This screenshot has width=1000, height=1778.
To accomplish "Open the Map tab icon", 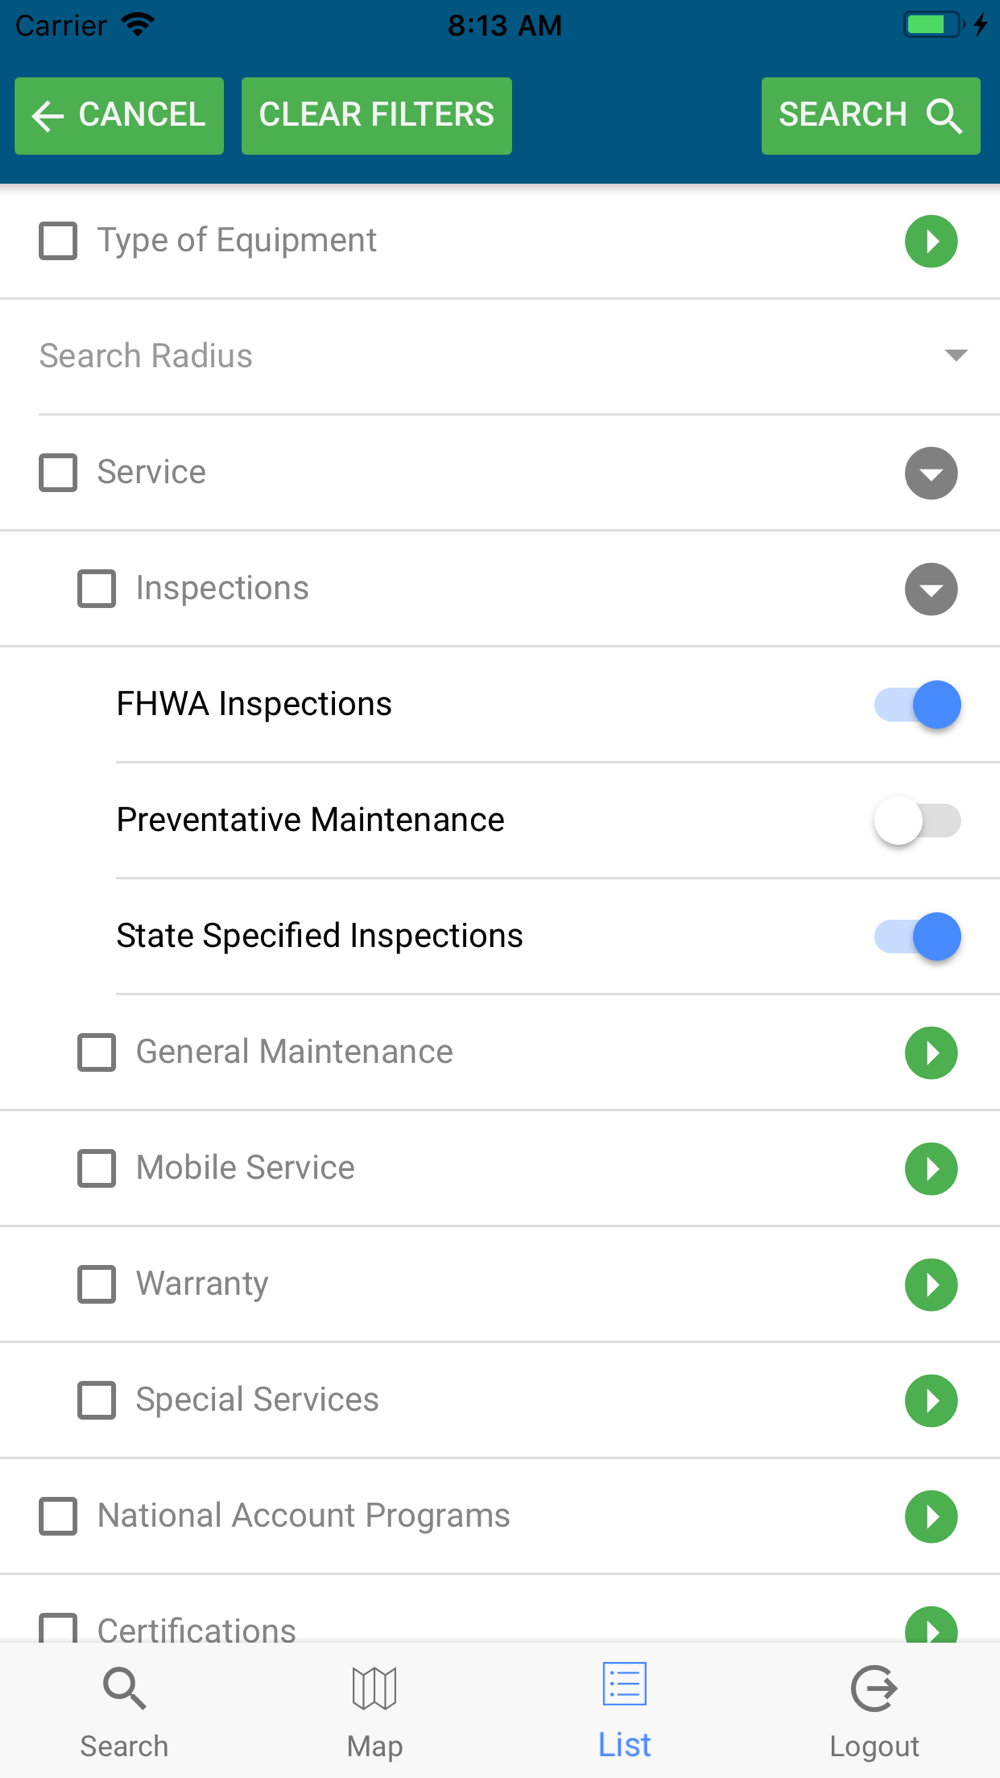I will click(x=374, y=1688).
